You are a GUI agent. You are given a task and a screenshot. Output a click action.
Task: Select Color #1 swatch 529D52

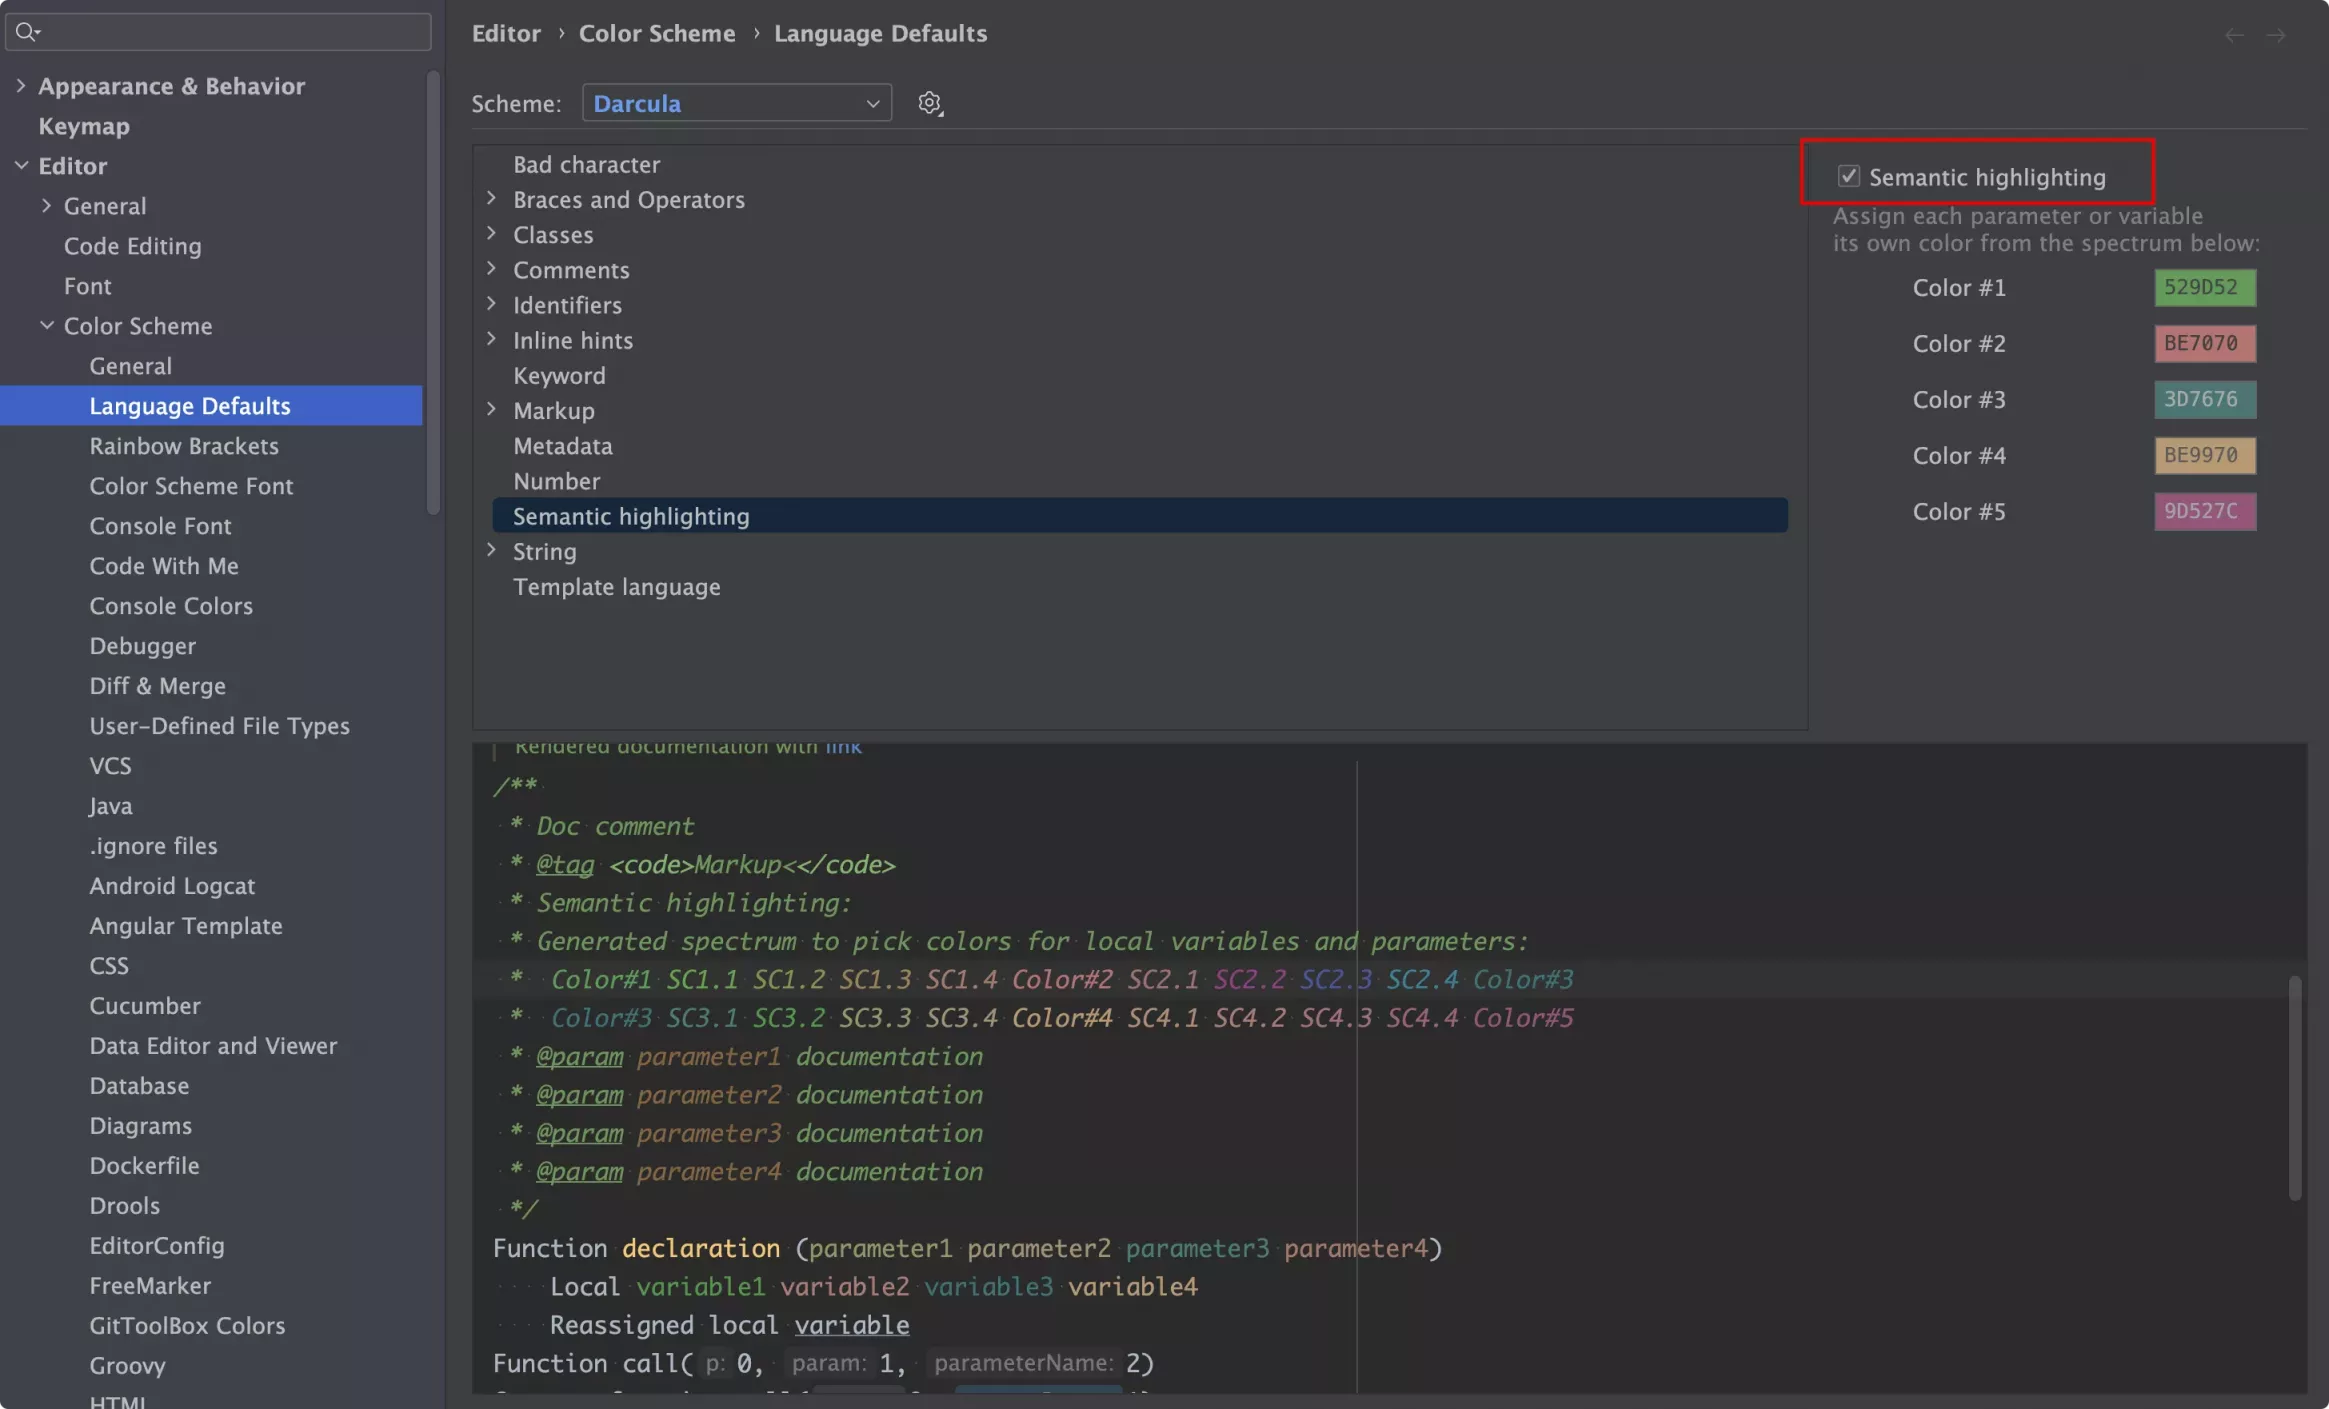(x=2206, y=286)
